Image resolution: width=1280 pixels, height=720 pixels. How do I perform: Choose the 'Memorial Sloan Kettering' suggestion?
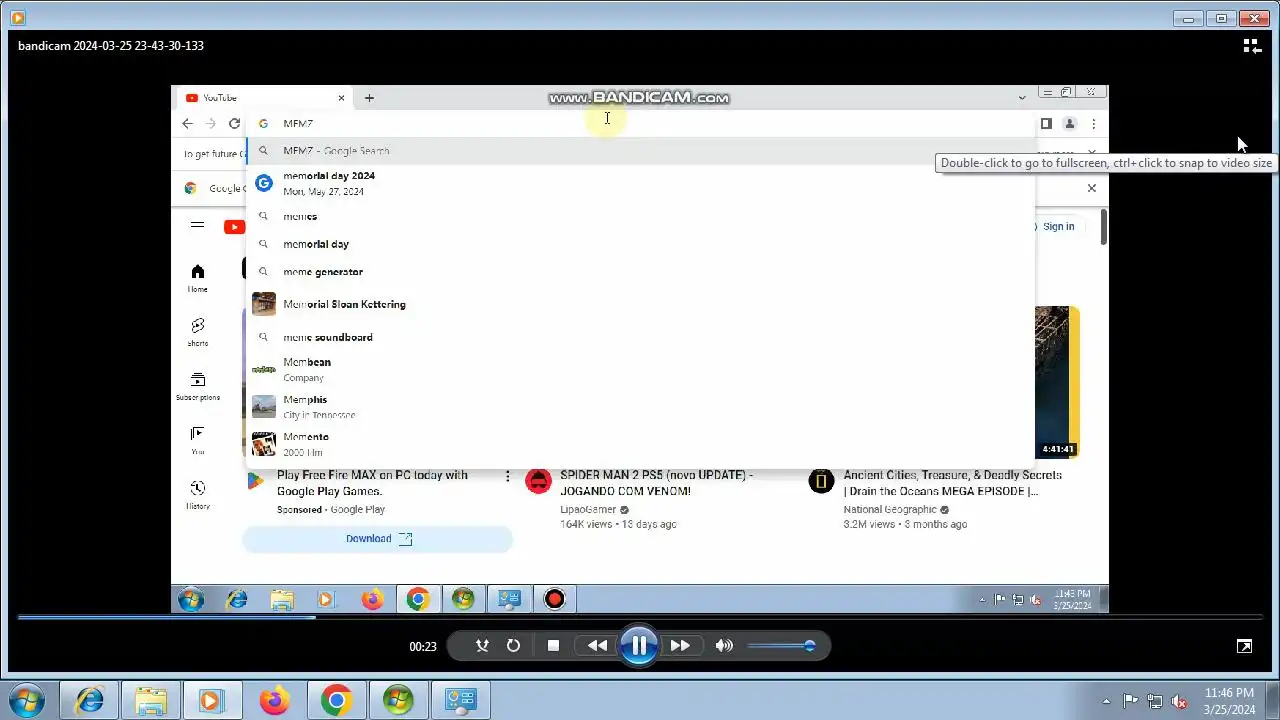pos(640,304)
